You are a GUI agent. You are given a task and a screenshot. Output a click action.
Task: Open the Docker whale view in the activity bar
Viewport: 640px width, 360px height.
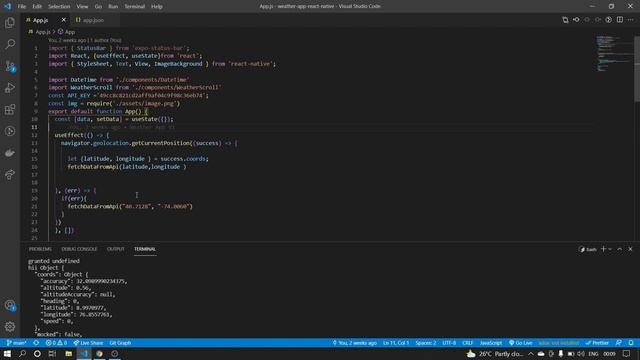tap(10, 153)
